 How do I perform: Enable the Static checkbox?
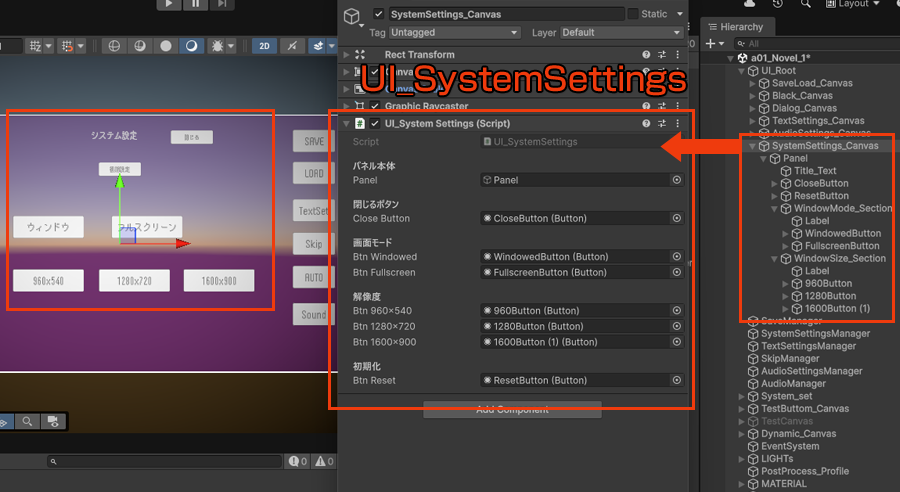point(632,14)
